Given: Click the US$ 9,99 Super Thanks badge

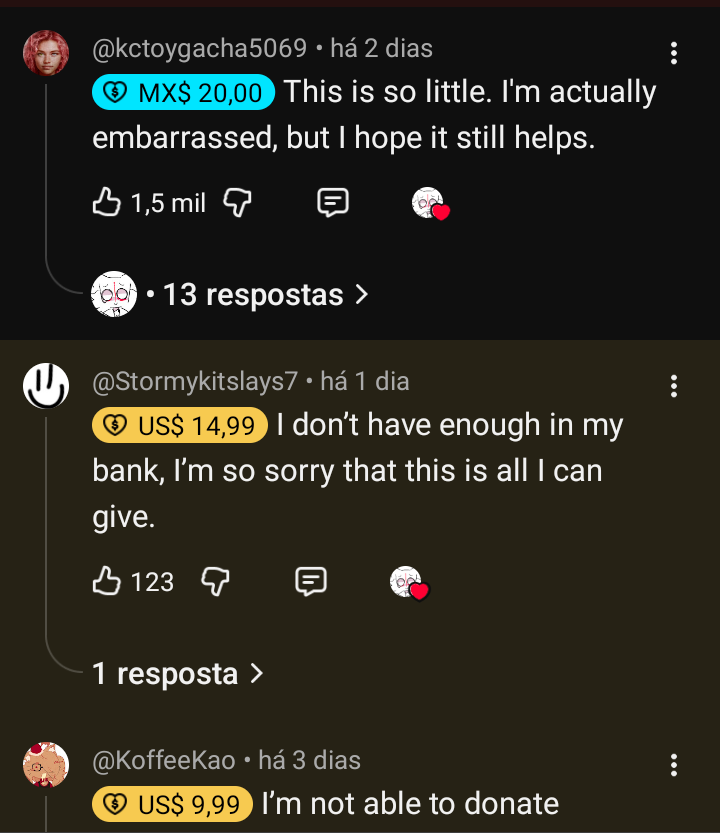Looking at the screenshot, I should [x=172, y=804].
